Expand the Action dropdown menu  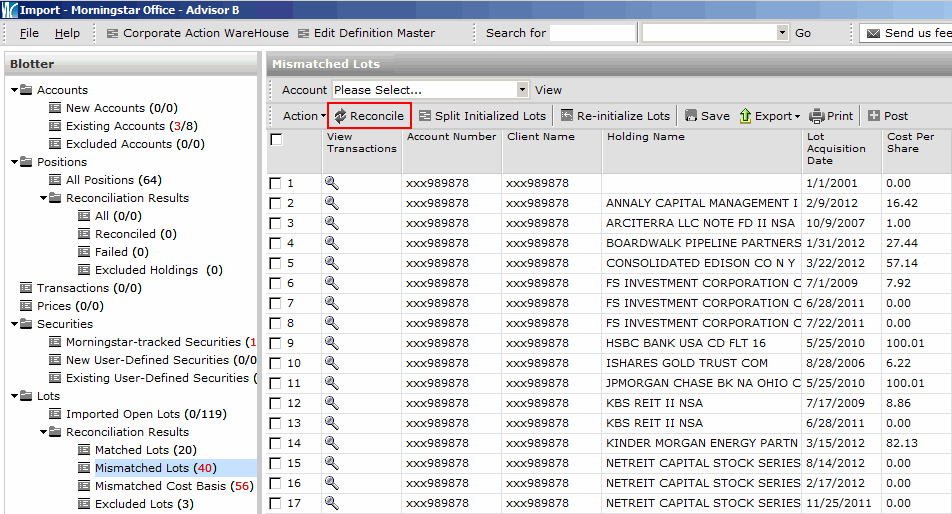[304, 116]
